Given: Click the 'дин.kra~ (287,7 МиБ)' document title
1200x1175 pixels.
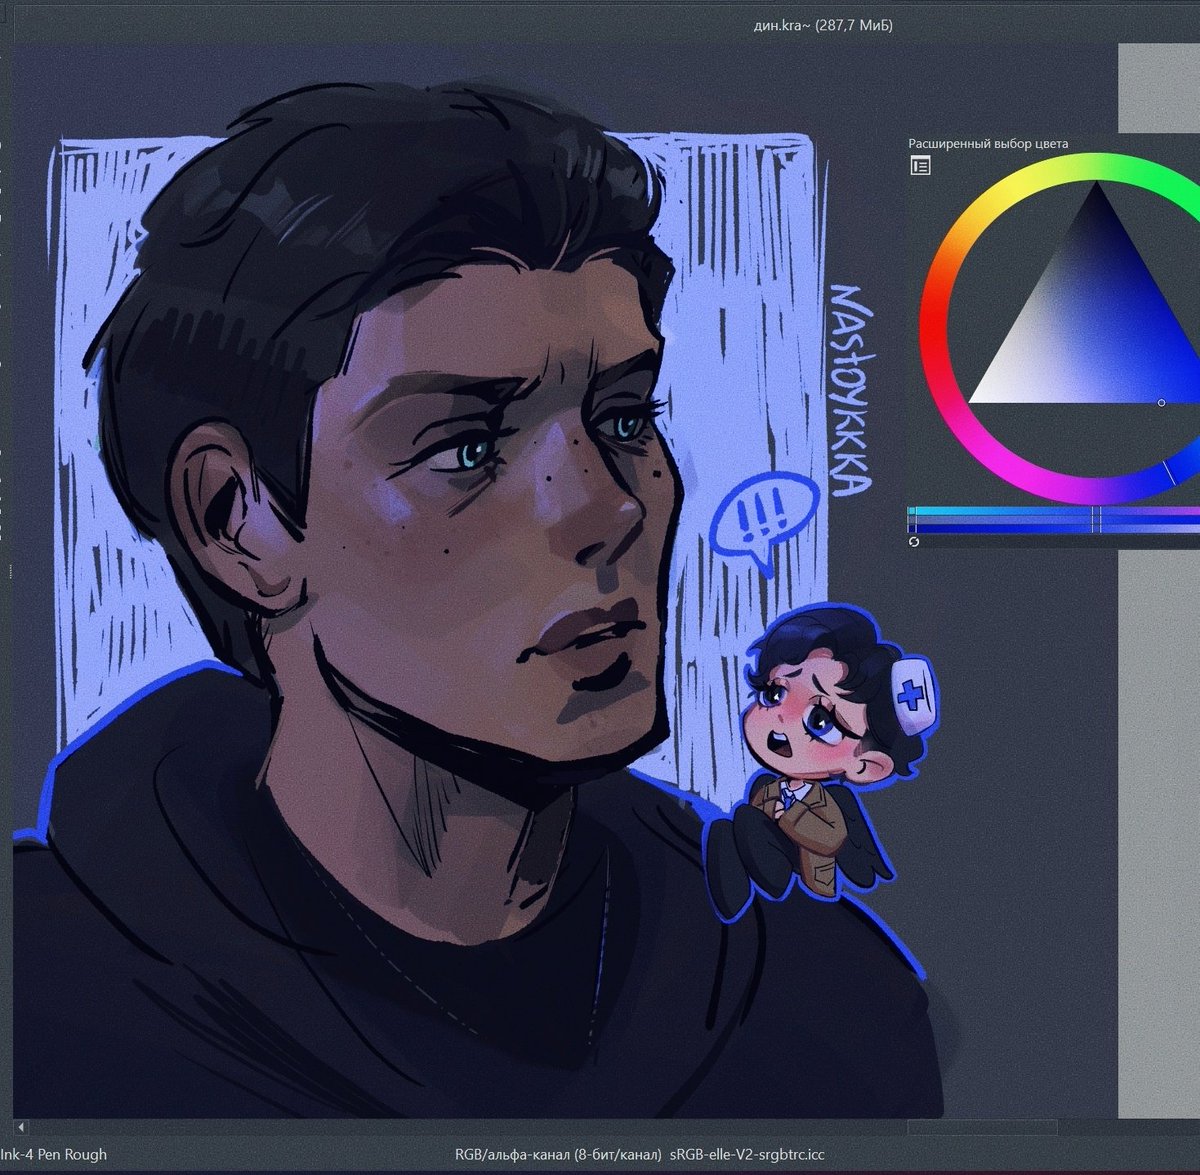Looking at the screenshot, I should 823,25.
